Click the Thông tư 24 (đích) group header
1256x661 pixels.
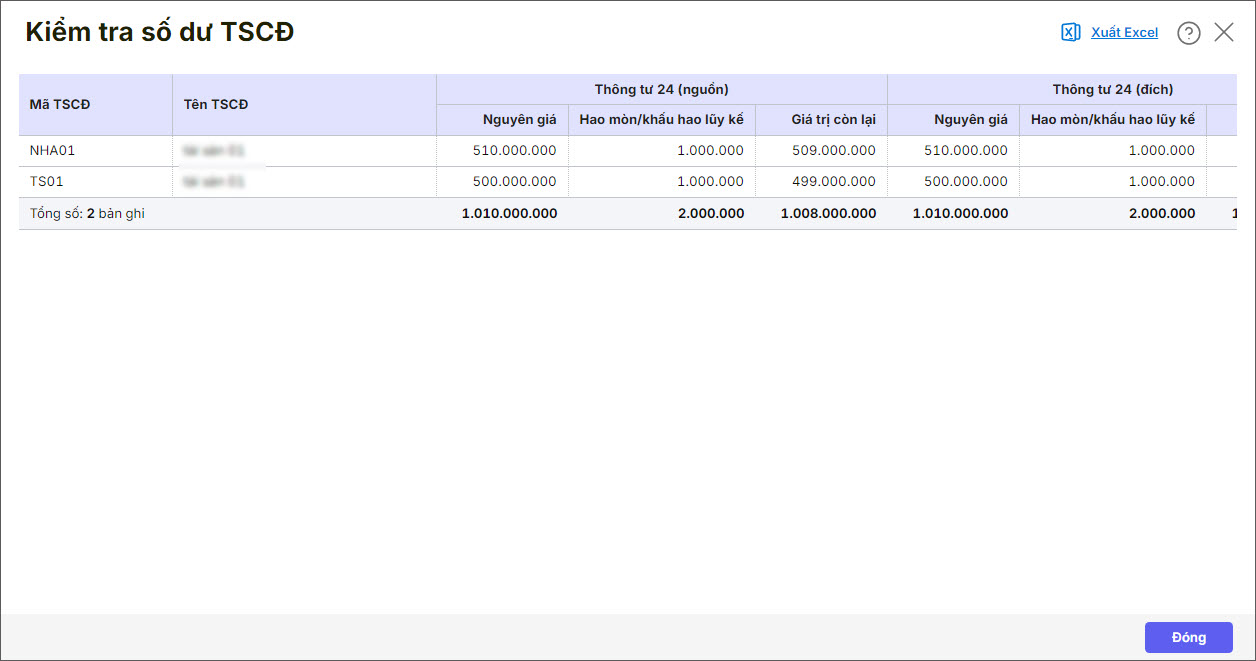1112,89
